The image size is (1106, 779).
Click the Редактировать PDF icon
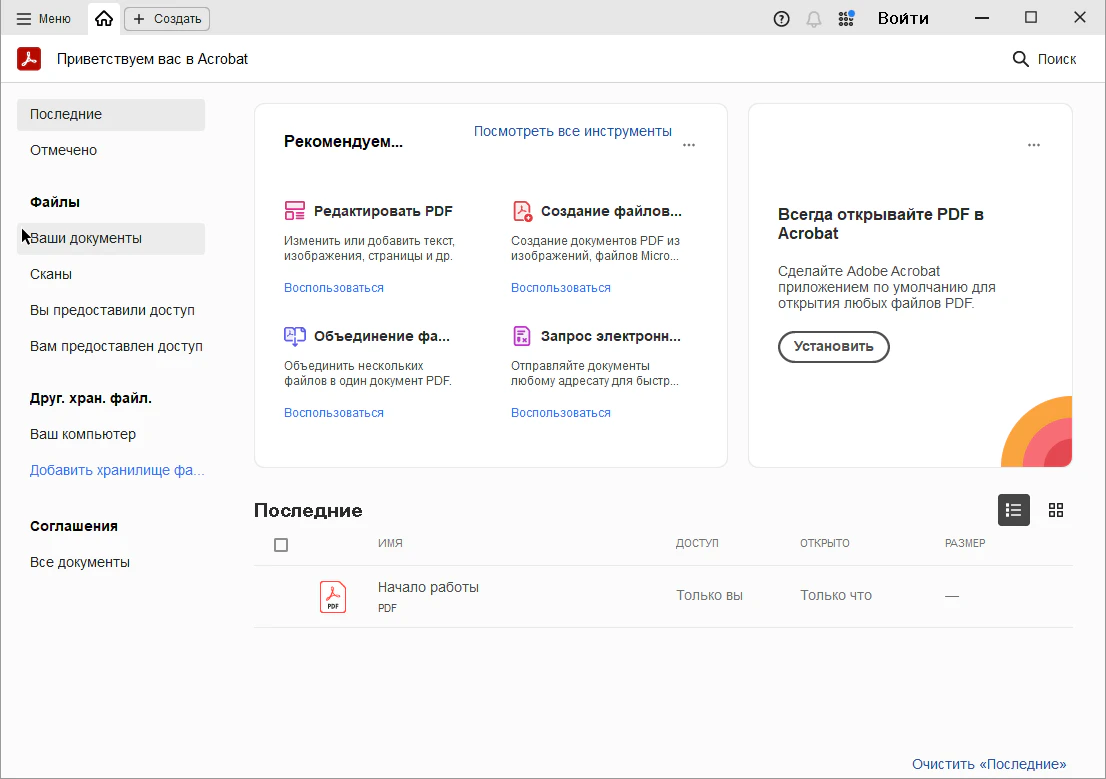294,211
